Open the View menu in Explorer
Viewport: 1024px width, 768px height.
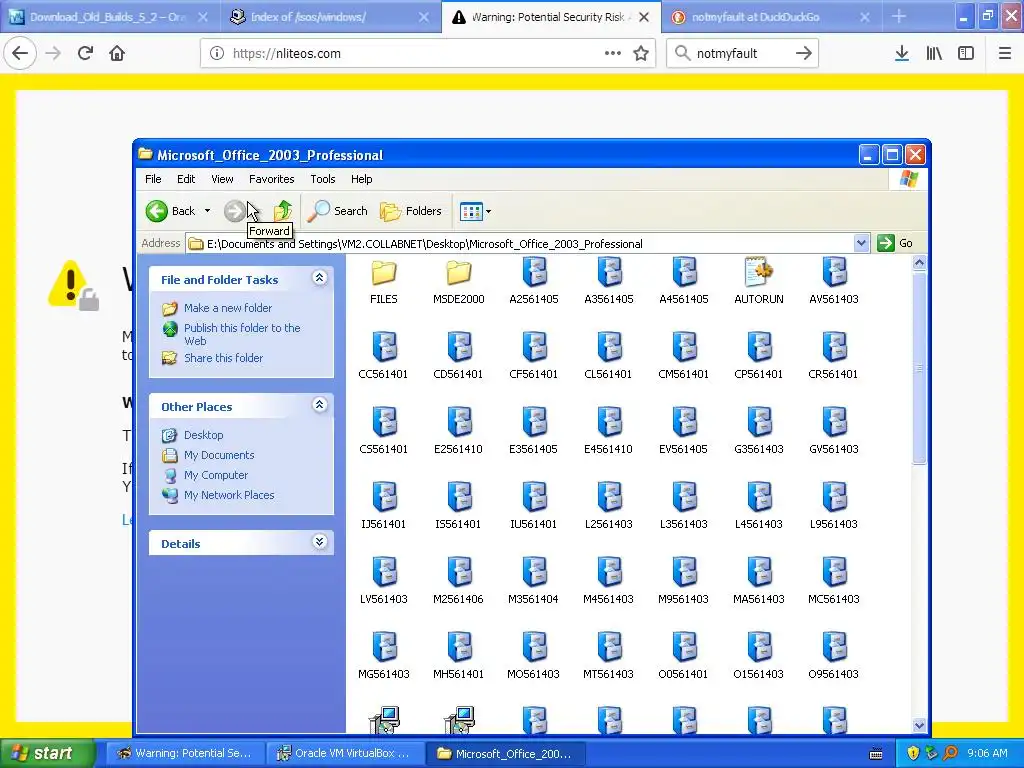[x=222, y=179]
